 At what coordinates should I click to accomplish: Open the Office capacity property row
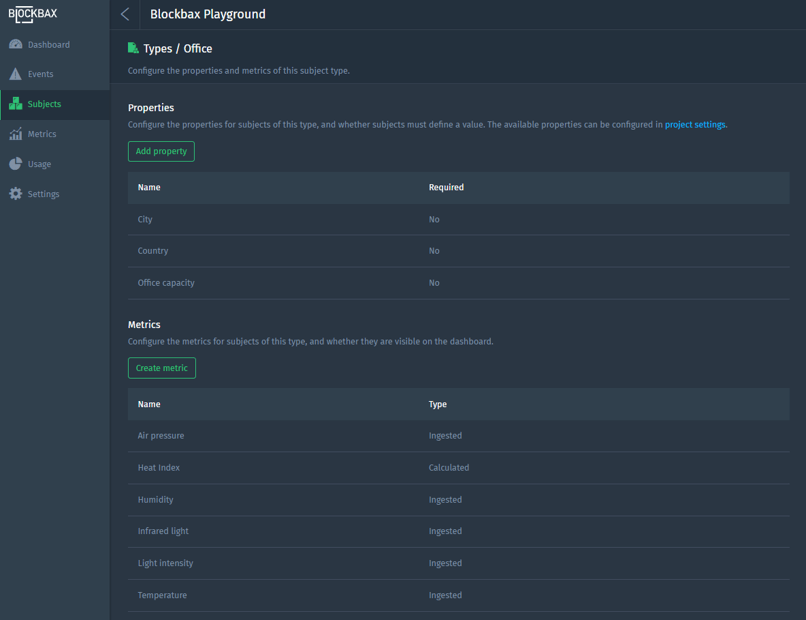458,283
